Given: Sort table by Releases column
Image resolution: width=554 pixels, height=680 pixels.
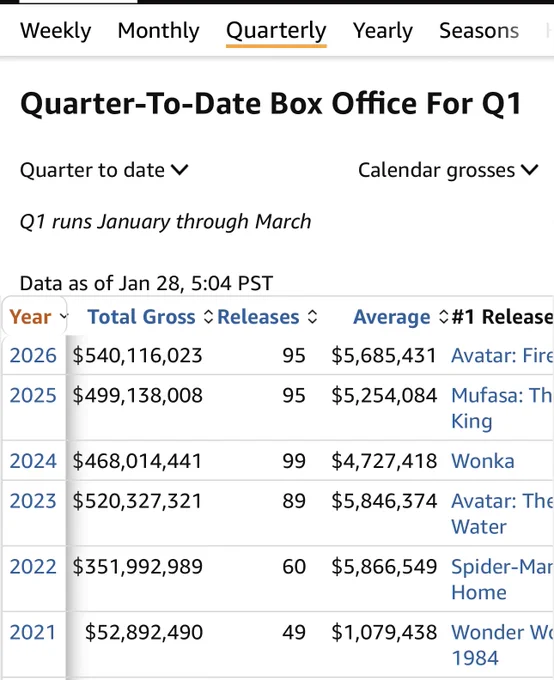Looking at the screenshot, I should pyautogui.click(x=267, y=317).
